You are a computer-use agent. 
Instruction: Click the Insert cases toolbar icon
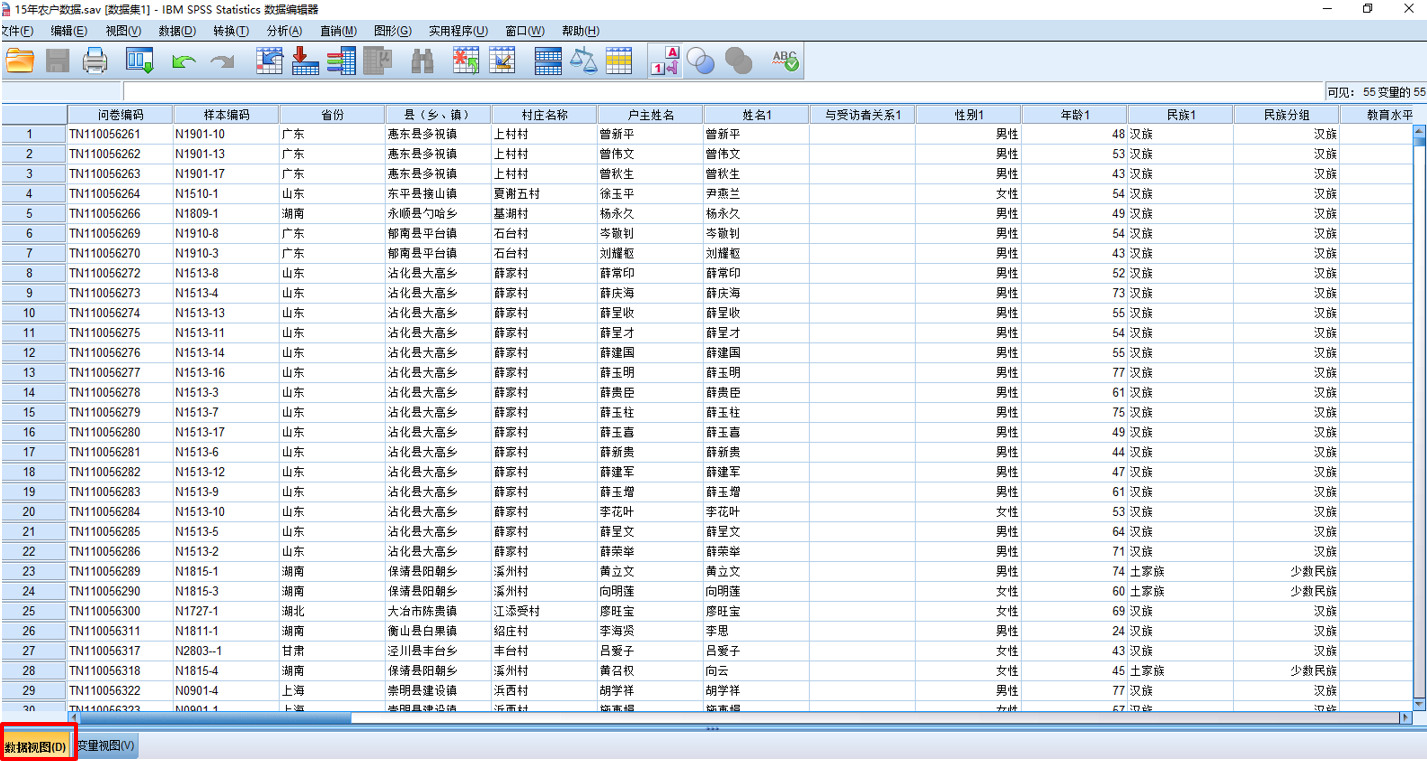[466, 61]
